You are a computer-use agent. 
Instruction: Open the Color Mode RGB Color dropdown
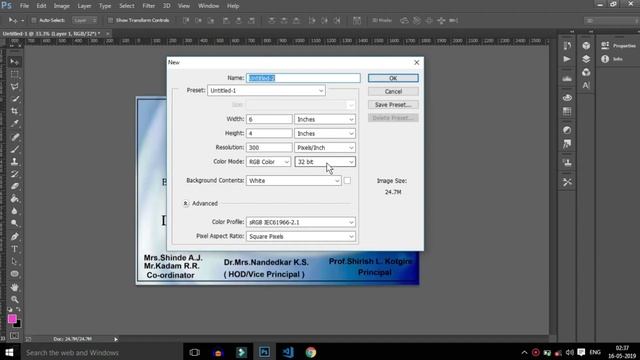[269, 162]
